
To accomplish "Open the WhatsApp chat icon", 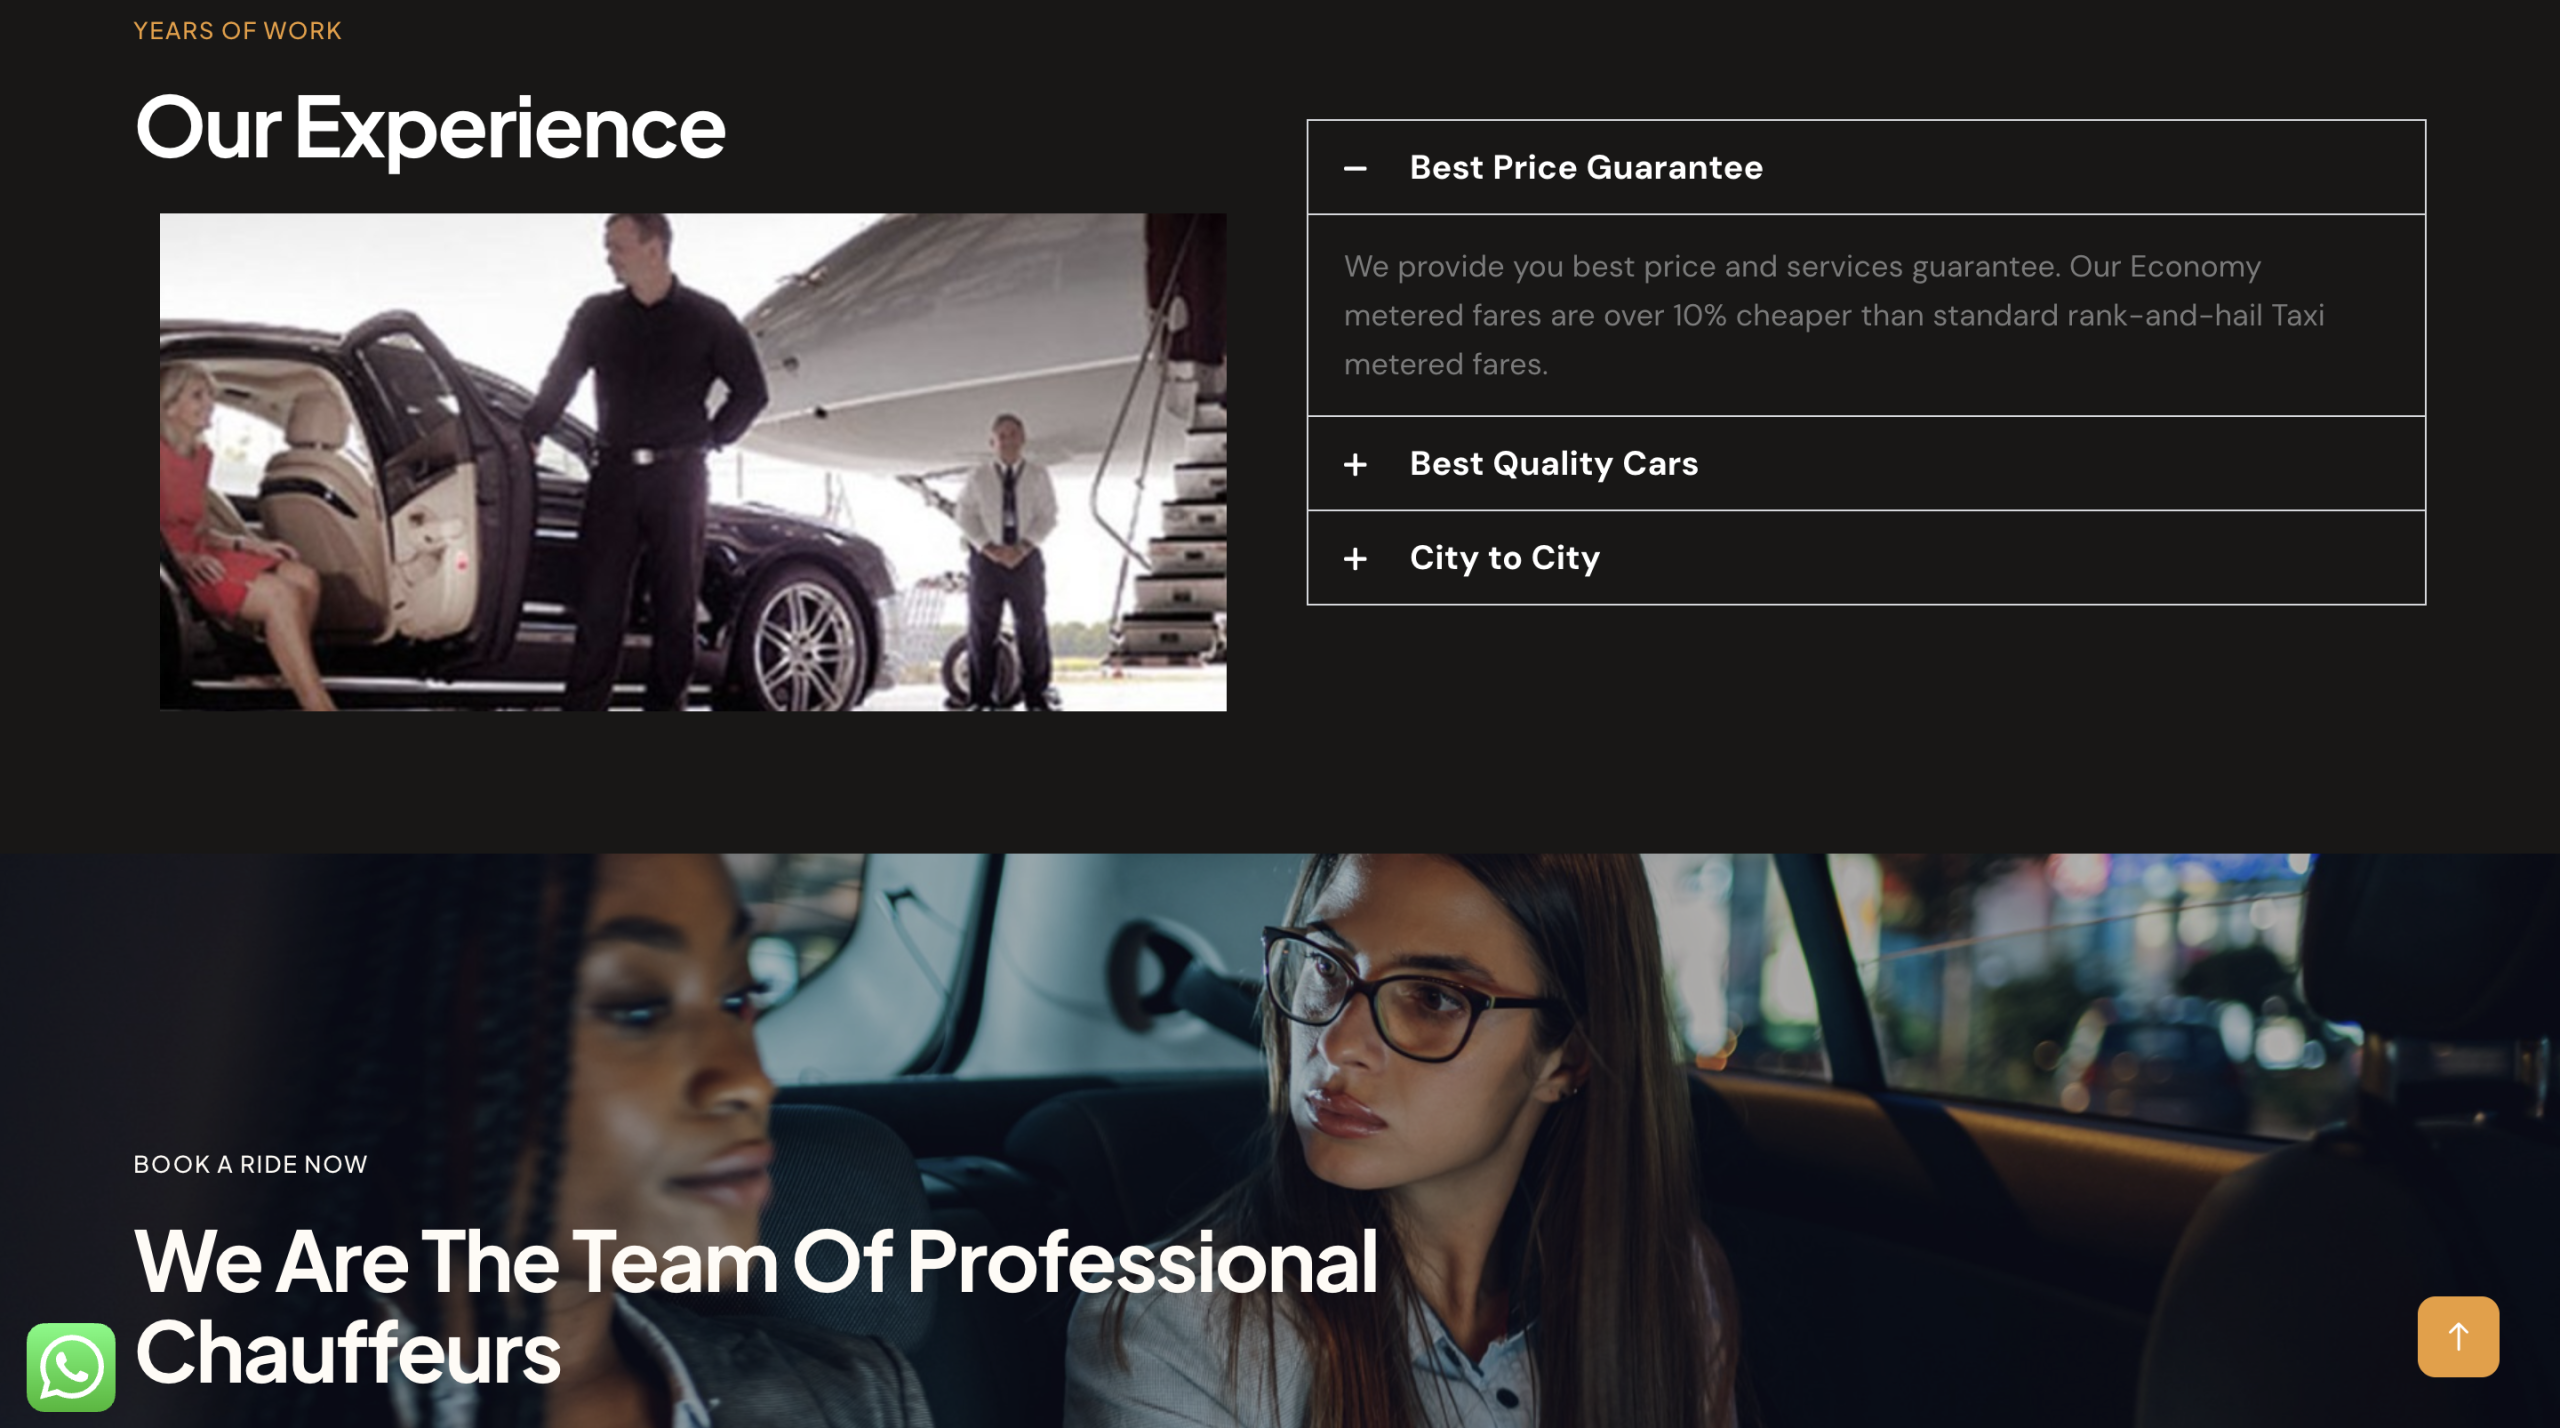I will 71,1366.
